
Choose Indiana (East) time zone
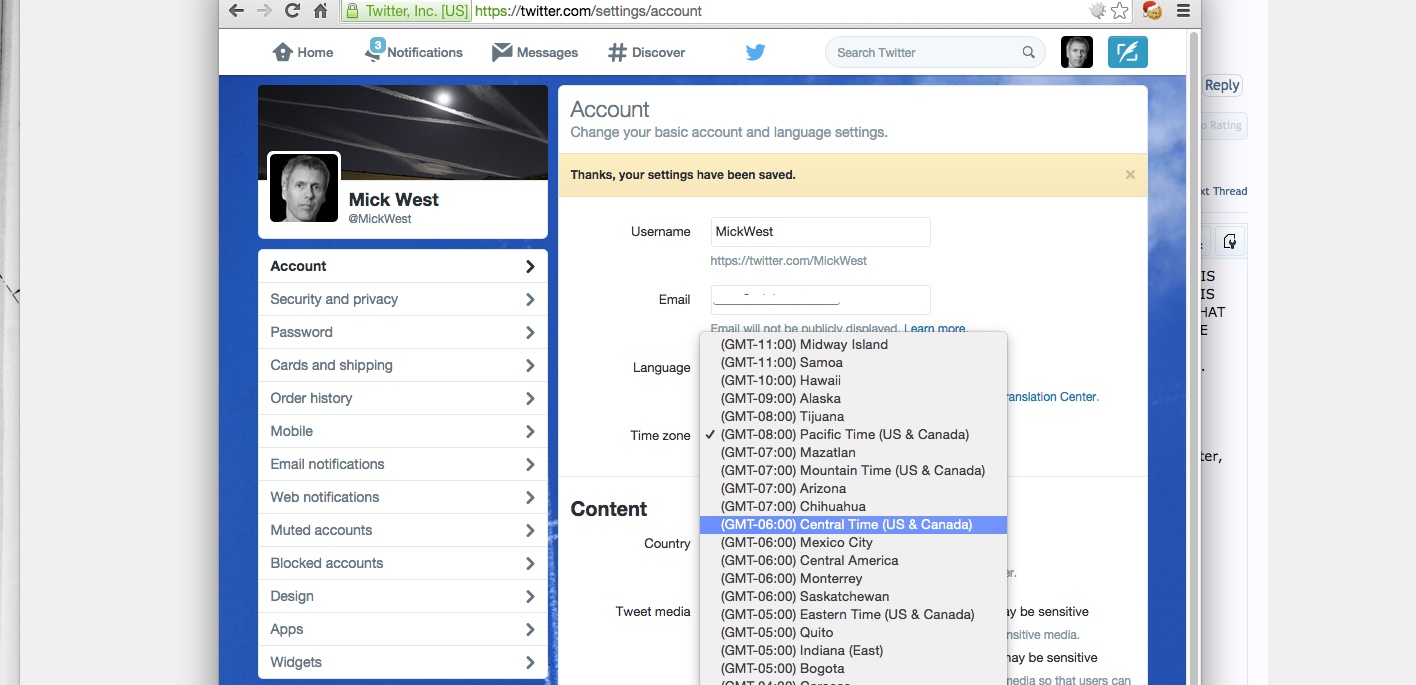click(853, 650)
